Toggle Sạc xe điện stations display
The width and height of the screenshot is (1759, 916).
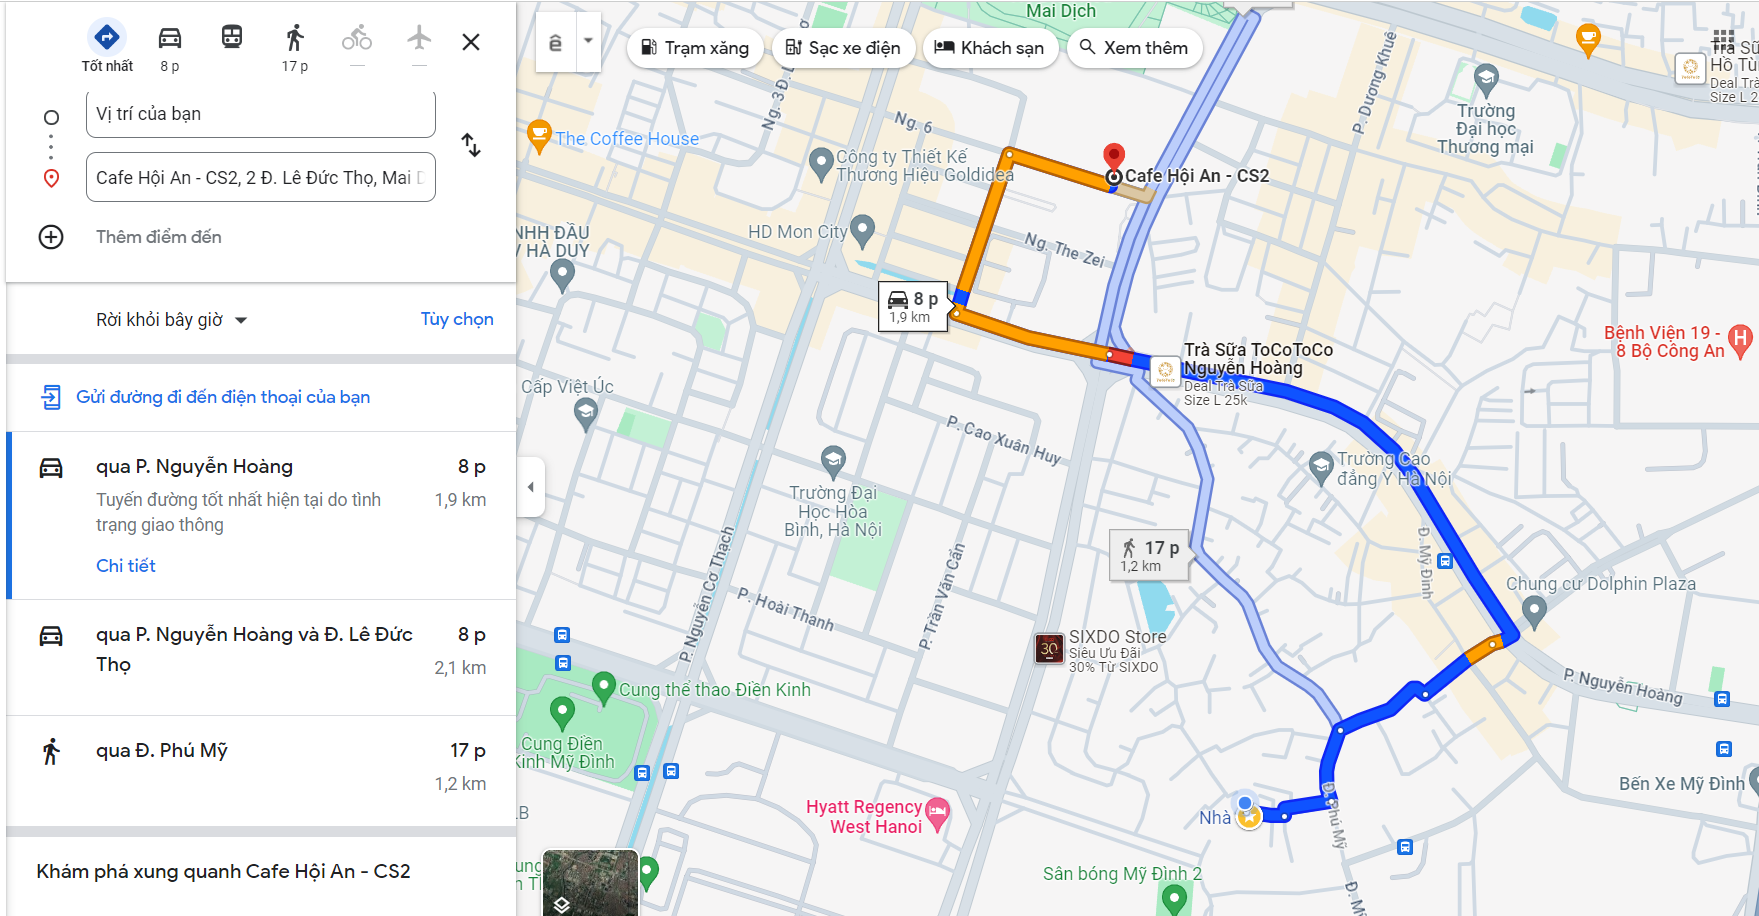pyautogui.click(x=842, y=48)
